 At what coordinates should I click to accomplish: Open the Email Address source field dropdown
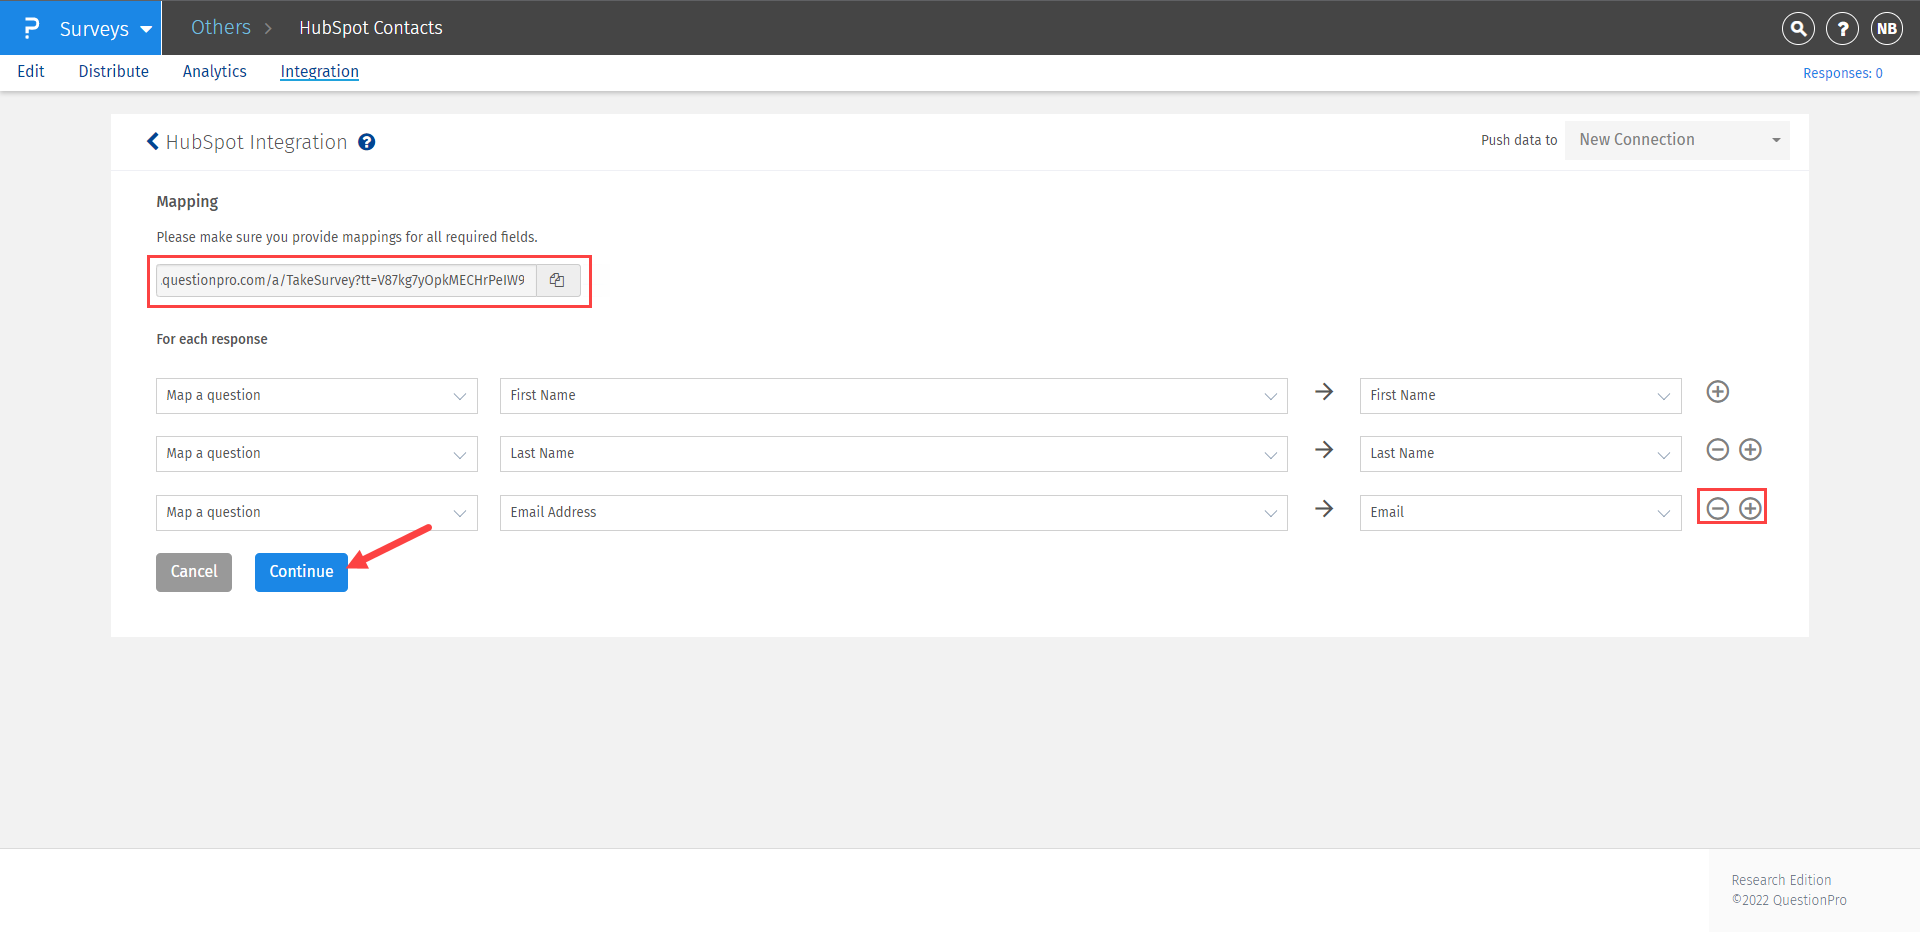[x=893, y=513]
